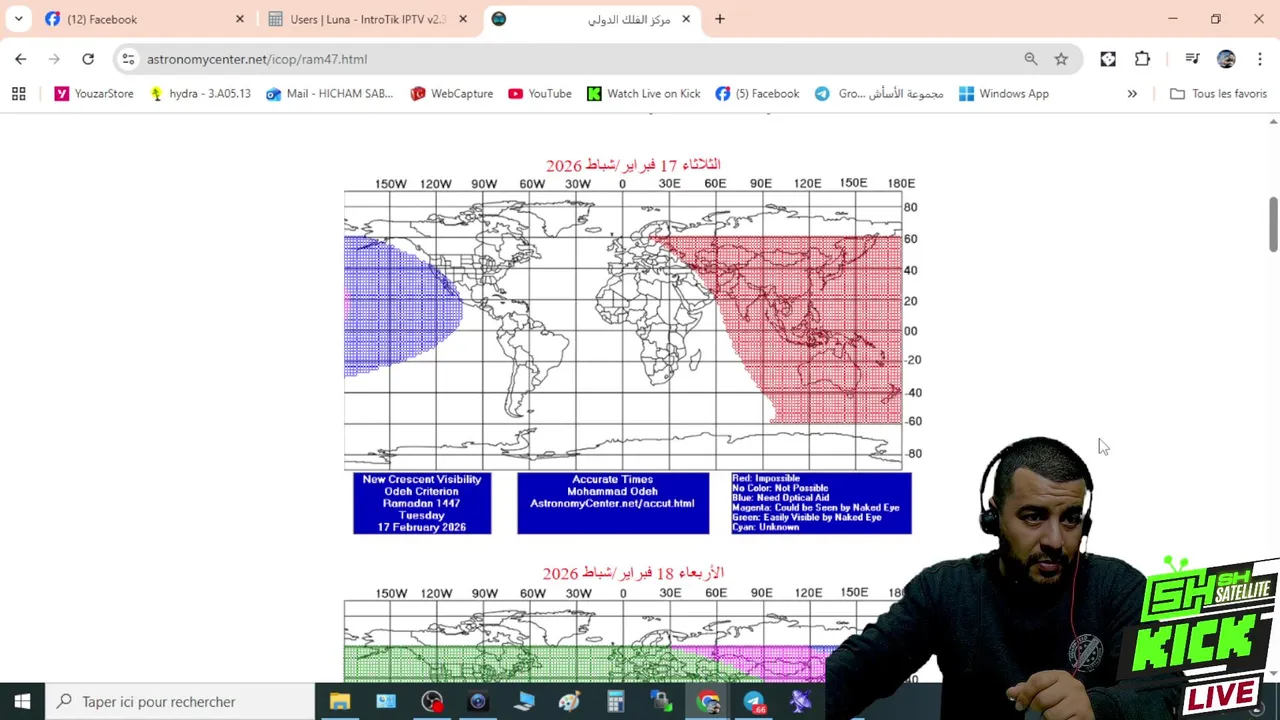Reload the astronomycenter.net page
The width and height of the screenshot is (1280, 720).
coord(88,59)
